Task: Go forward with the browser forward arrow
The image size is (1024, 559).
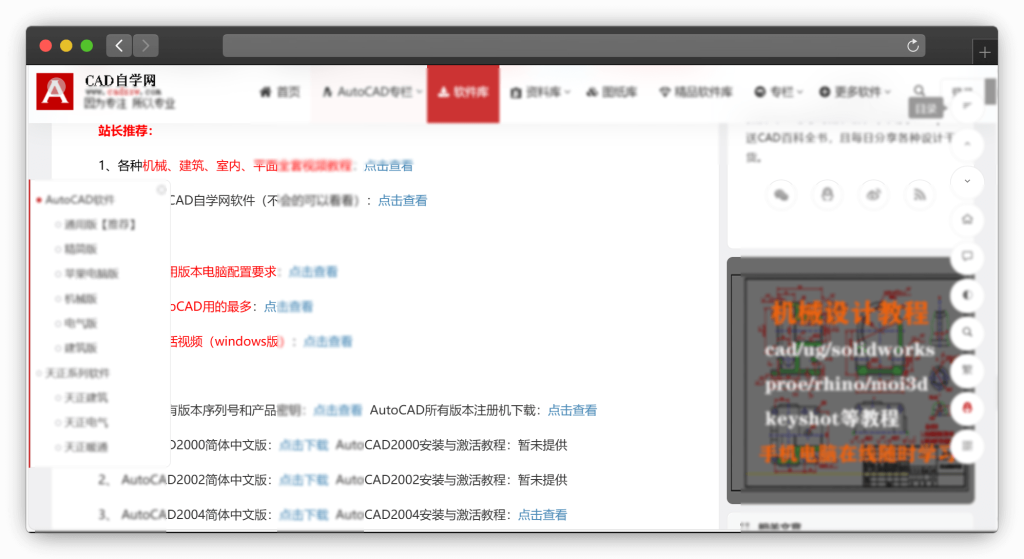Action: tap(146, 46)
